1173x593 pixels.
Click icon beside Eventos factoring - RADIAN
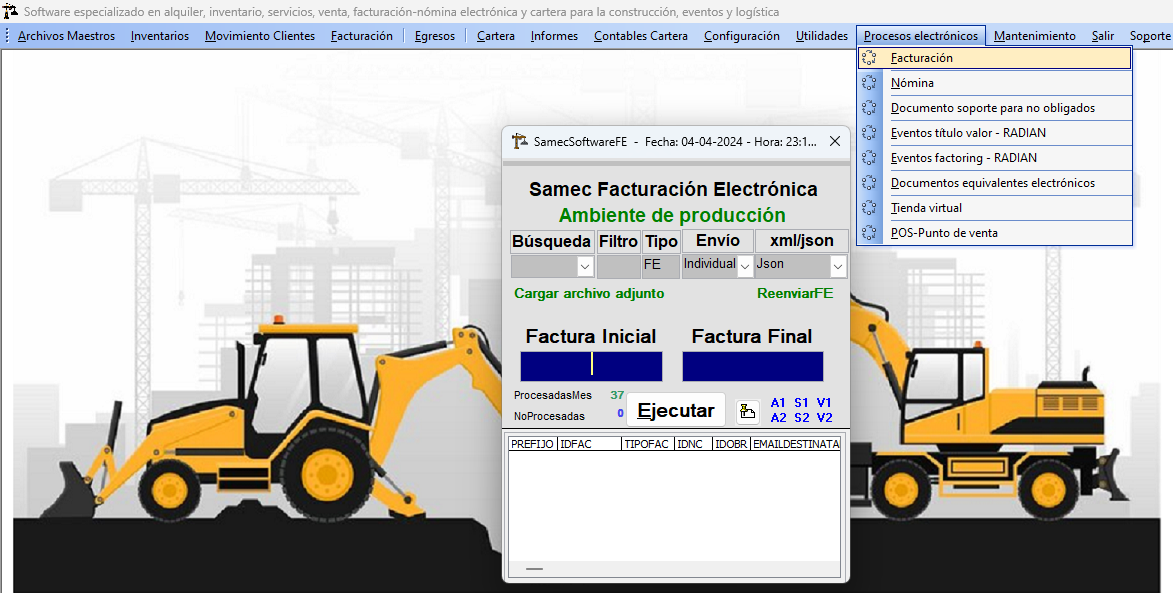869,158
